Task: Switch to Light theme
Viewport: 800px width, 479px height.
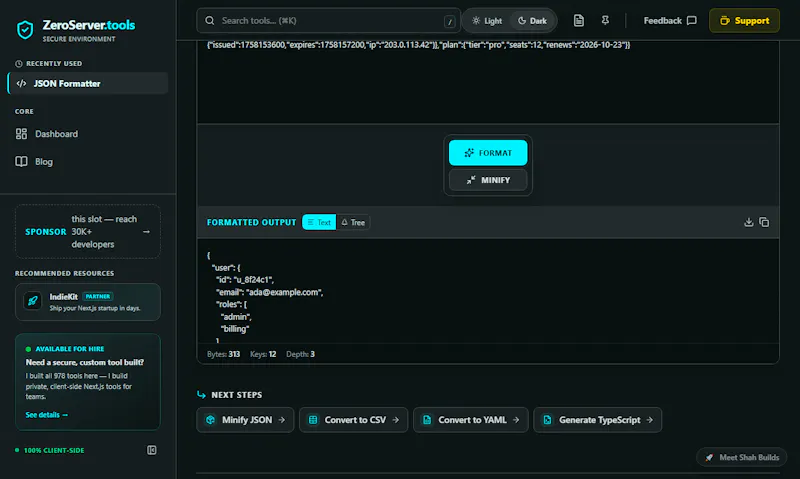Action: pos(487,21)
